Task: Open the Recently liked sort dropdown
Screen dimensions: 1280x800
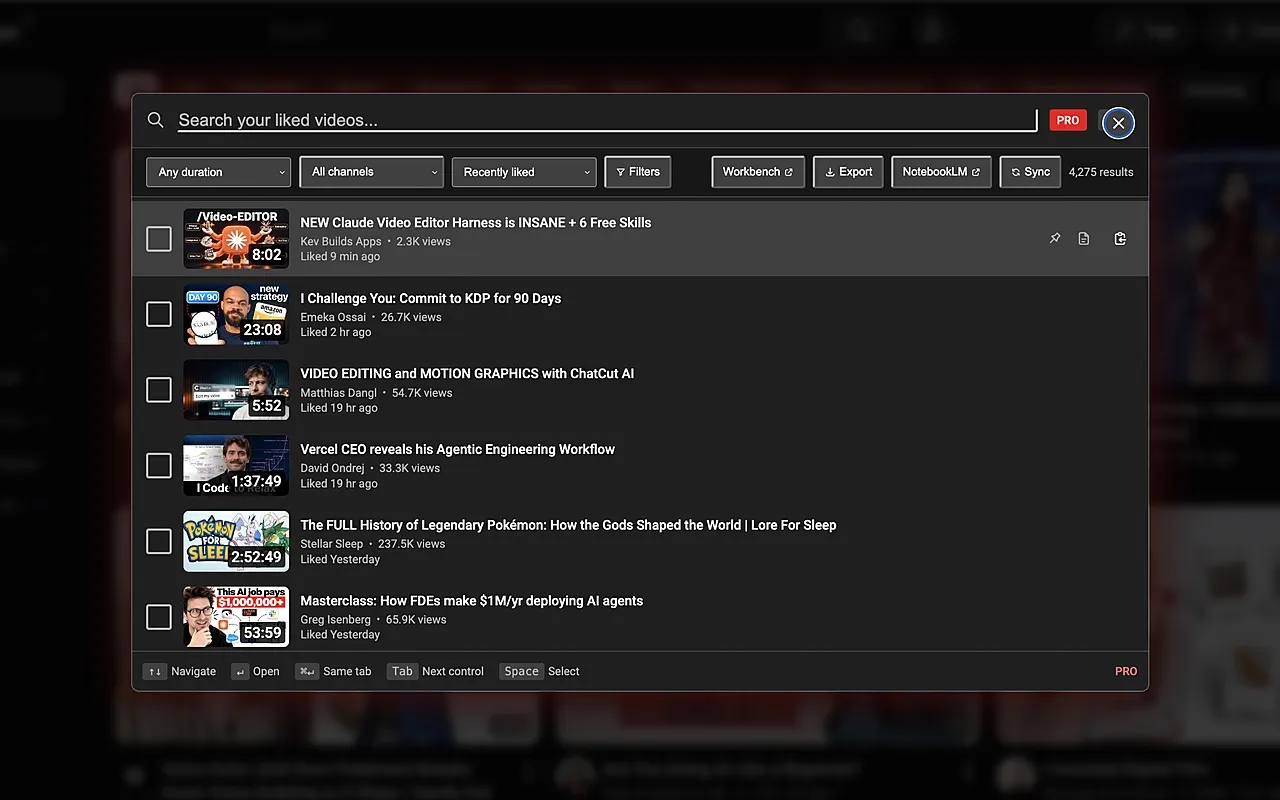Action: (x=524, y=172)
